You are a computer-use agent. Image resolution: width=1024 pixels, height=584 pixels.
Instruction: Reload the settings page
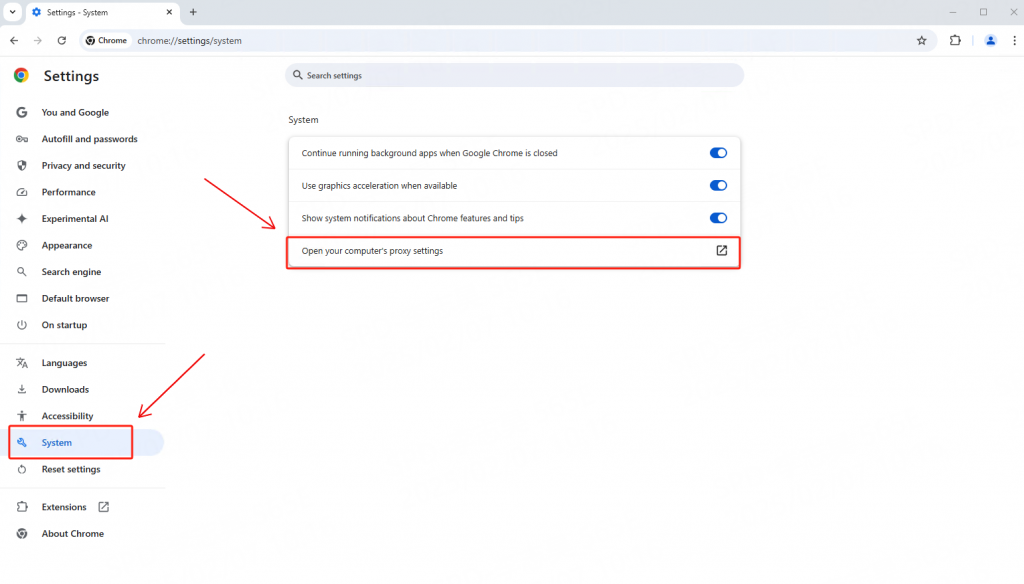pyautogui.click(x=61, y=41)
